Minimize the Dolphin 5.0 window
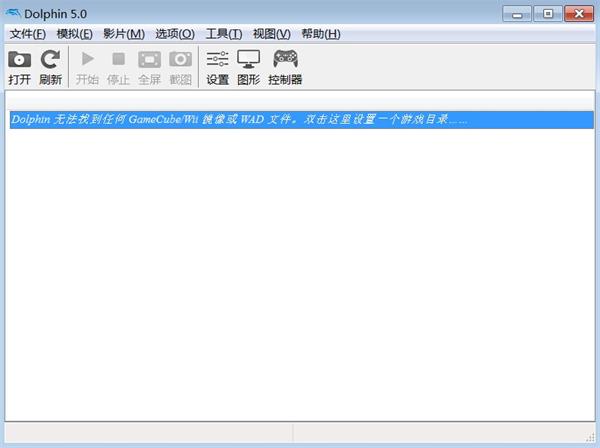This screenshot has width=600, height=448. pos(517,14)
